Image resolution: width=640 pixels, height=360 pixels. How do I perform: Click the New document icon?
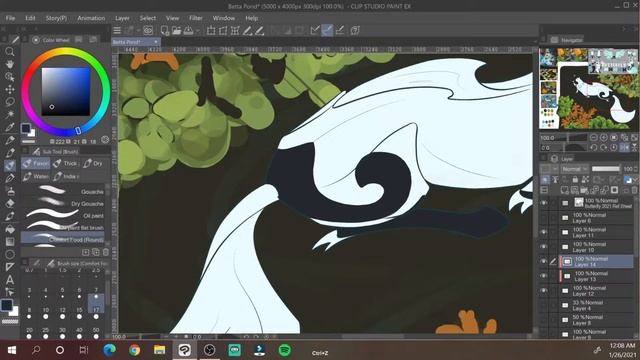(x=164, y=31)
